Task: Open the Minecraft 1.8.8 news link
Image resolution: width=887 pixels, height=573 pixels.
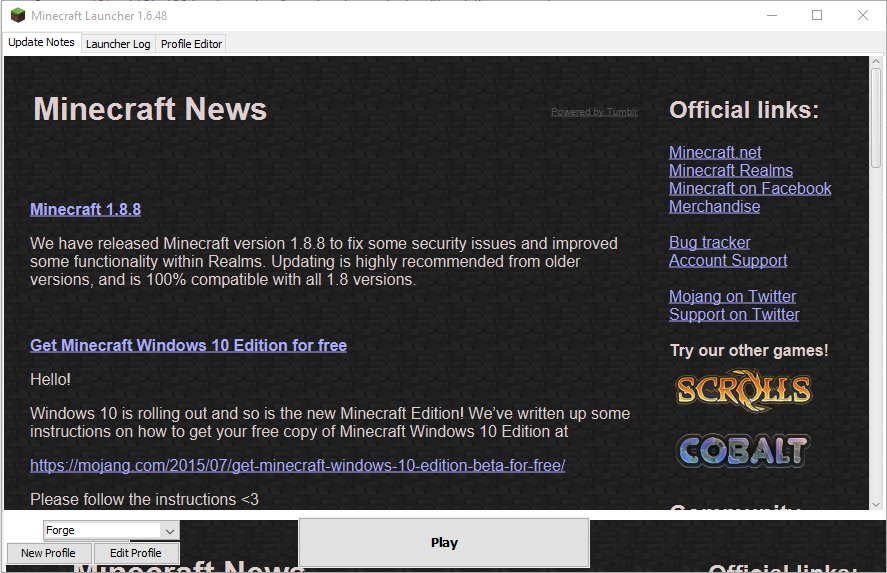Action: [x=85, y=209]
